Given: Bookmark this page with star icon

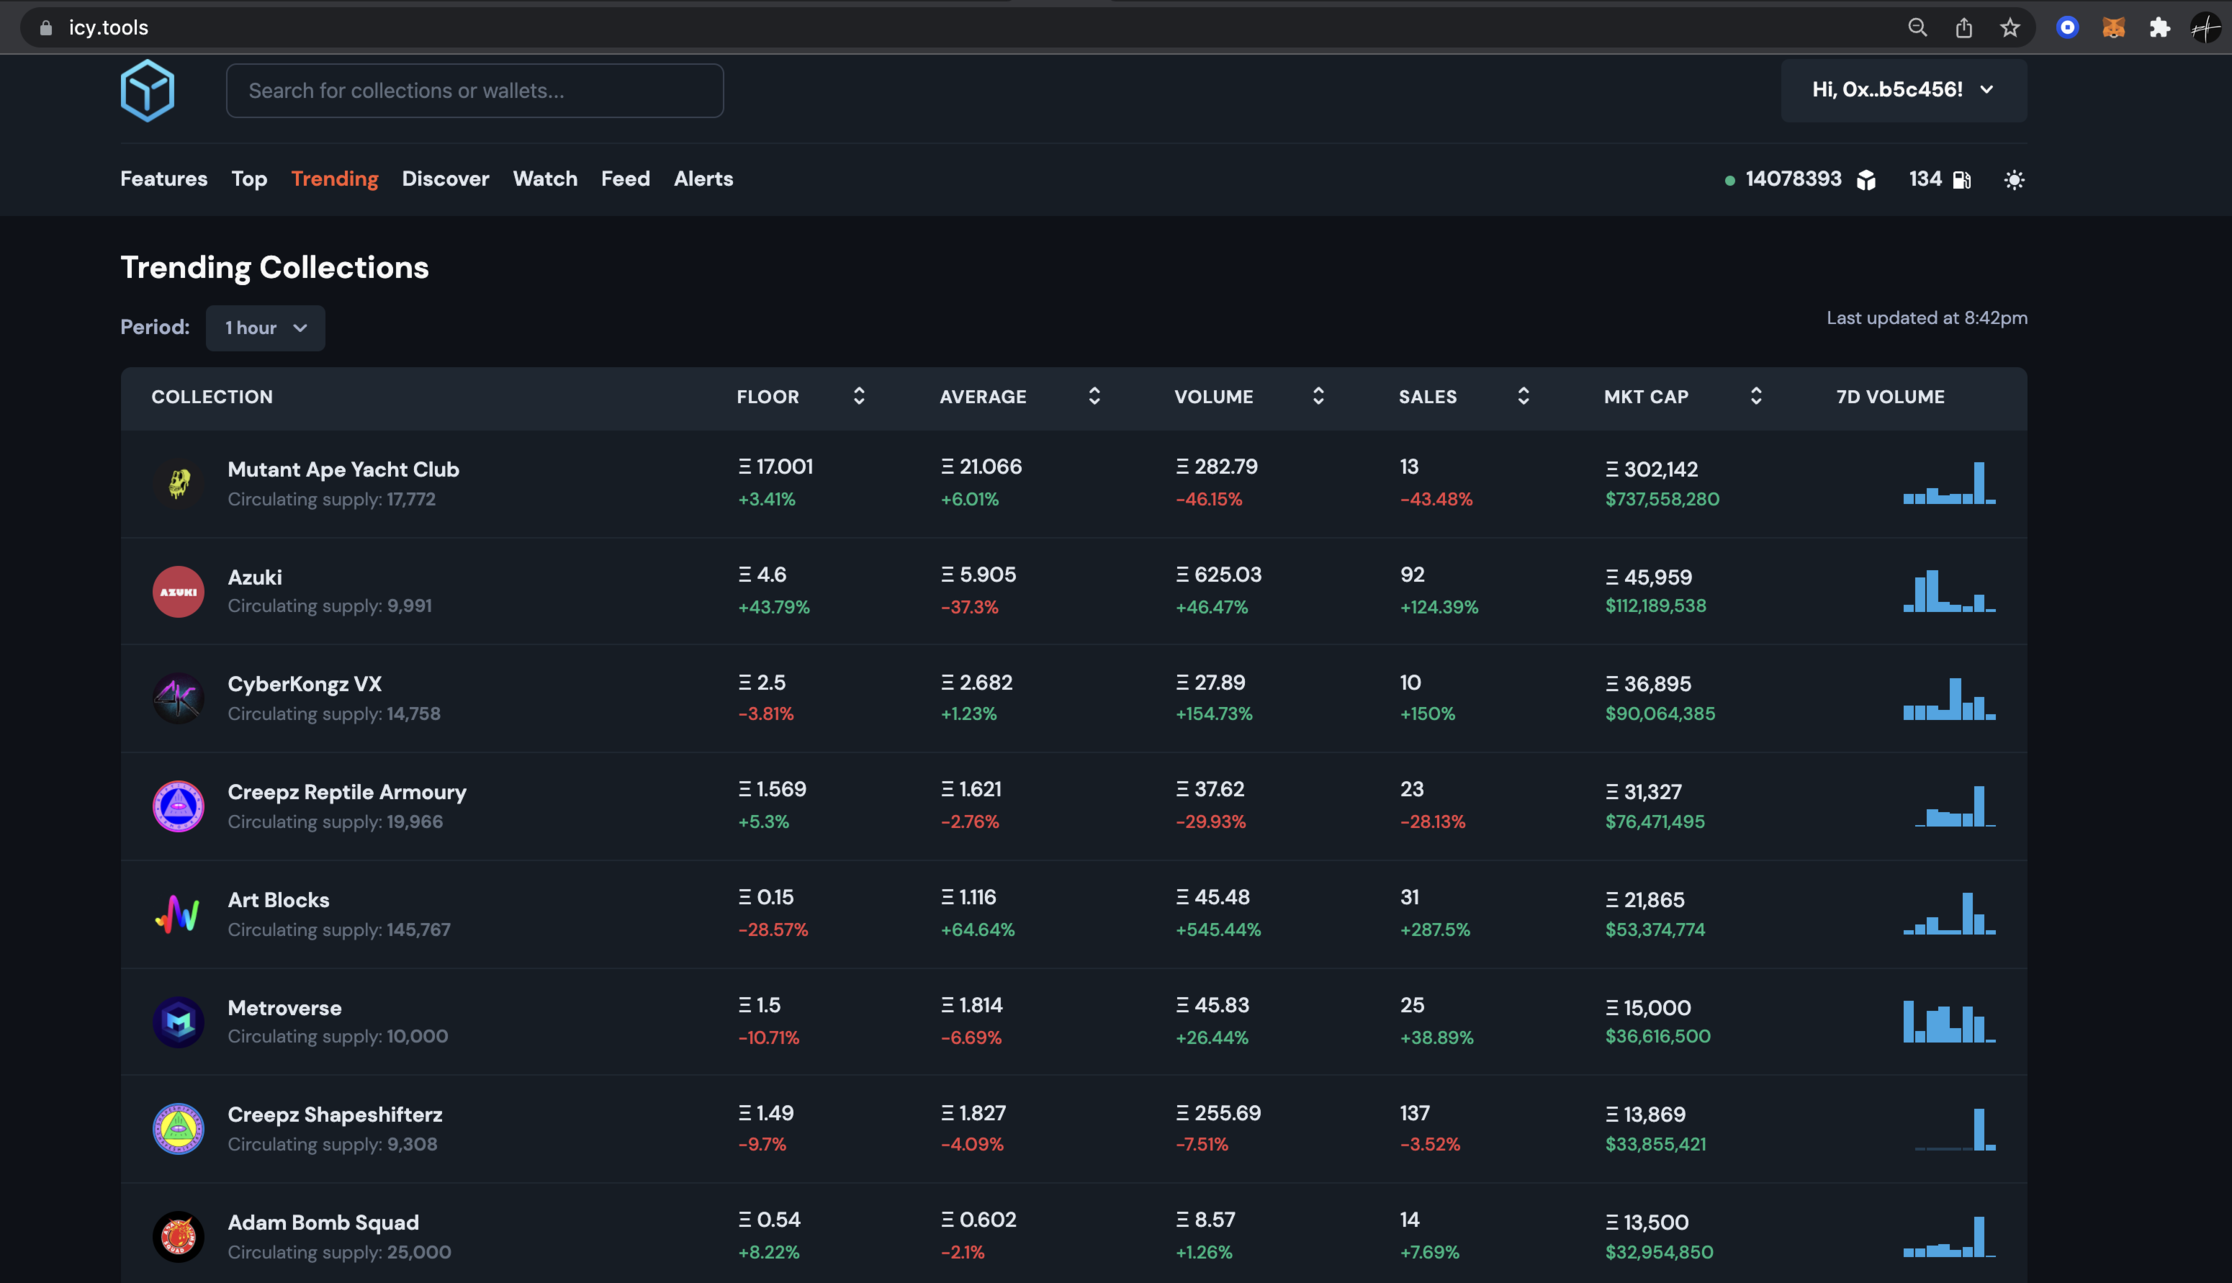Looking at the screenshot, I should 2010,28.
